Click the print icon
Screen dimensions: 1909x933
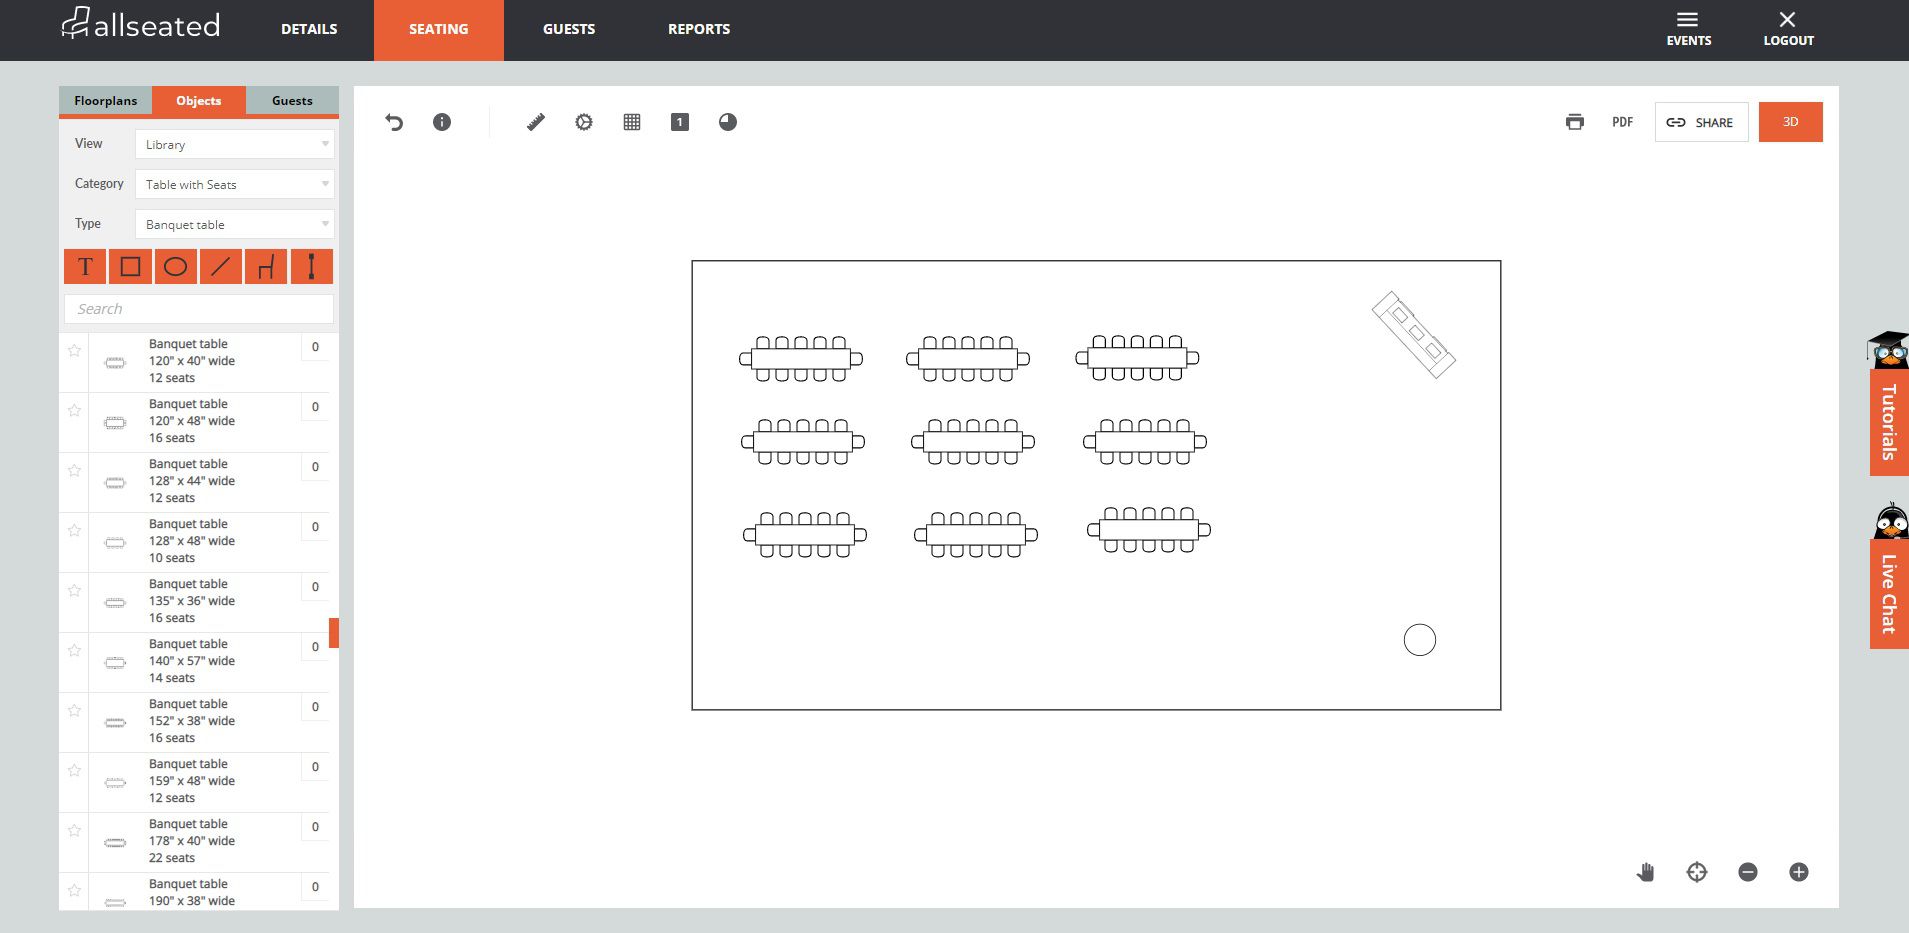point(1575,122)
